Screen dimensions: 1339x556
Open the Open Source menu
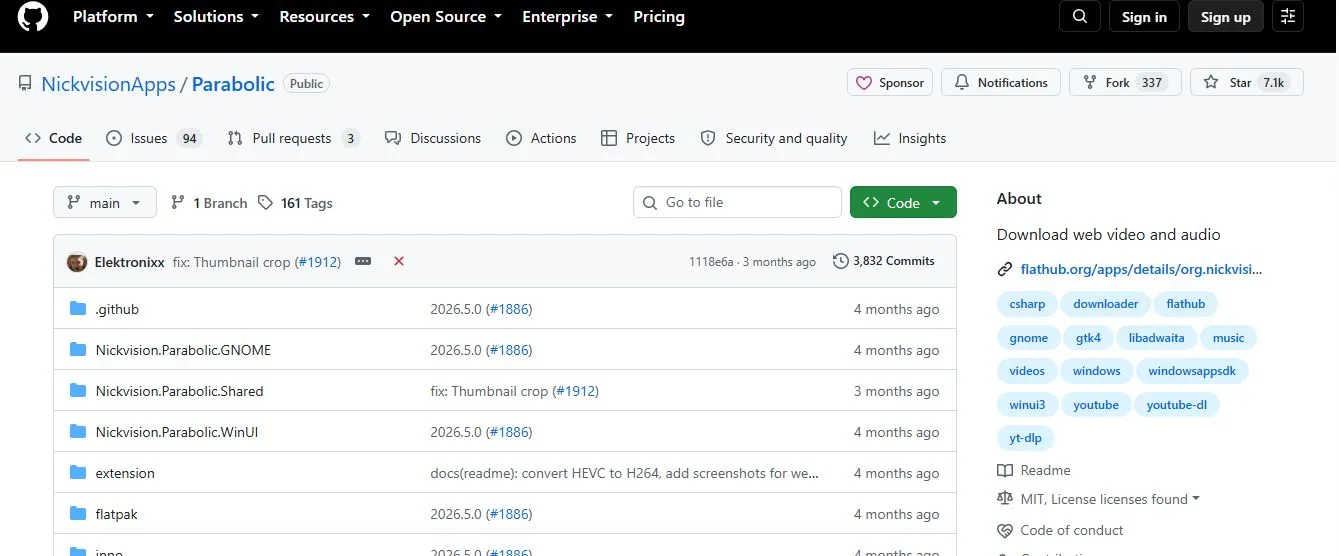[446, 17]
